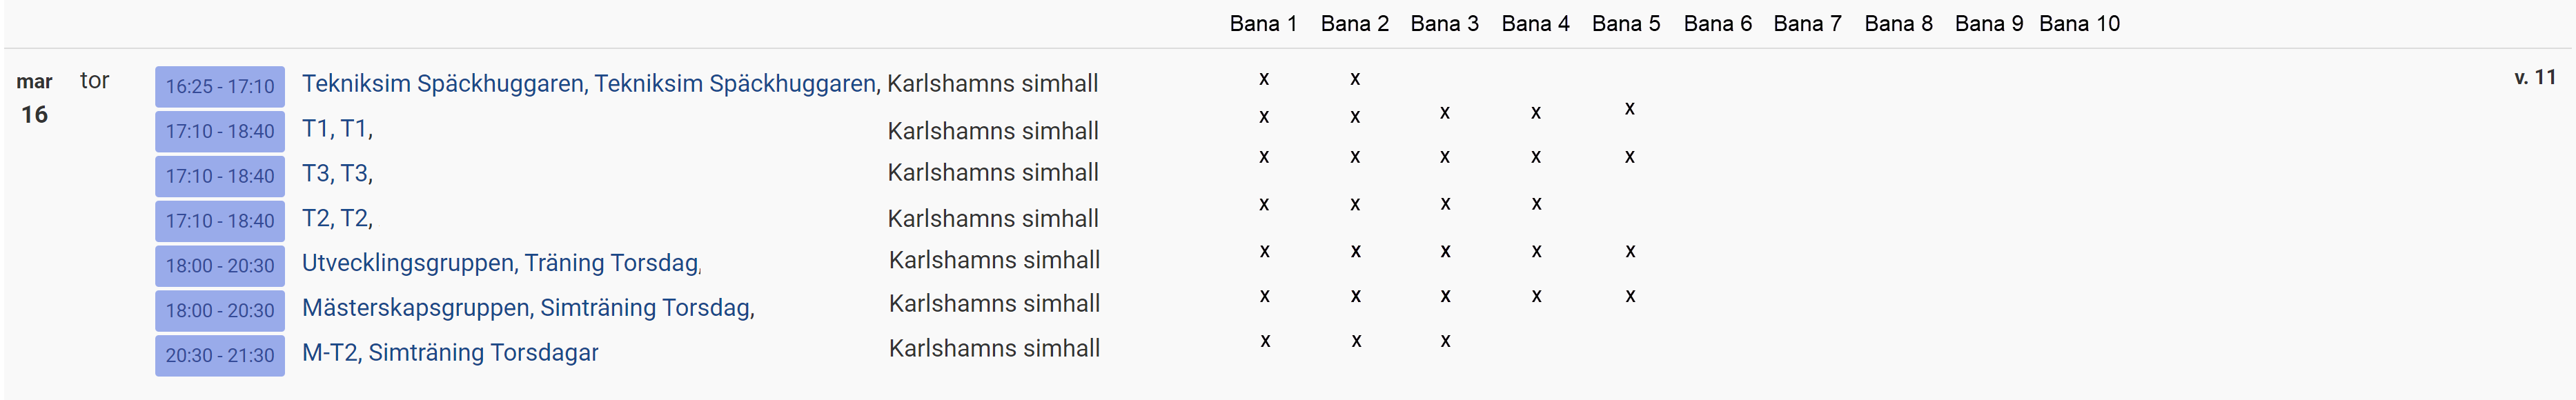The height and width of the screenshot is (400, 2576).
Task: Open Utvecklingsgruppen, Träning Torsdag link
Action: 500,263
